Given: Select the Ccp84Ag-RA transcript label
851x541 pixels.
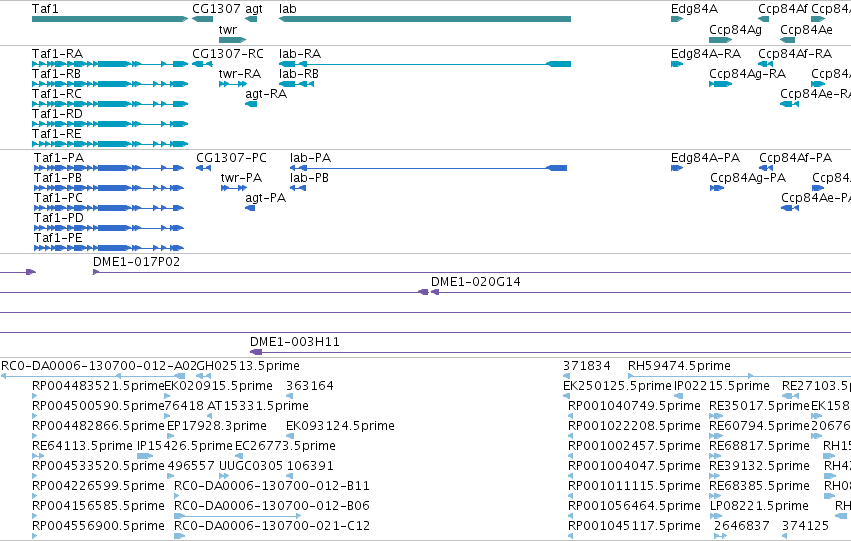Looking at the screenshot, I should click(x=747, y=74).
